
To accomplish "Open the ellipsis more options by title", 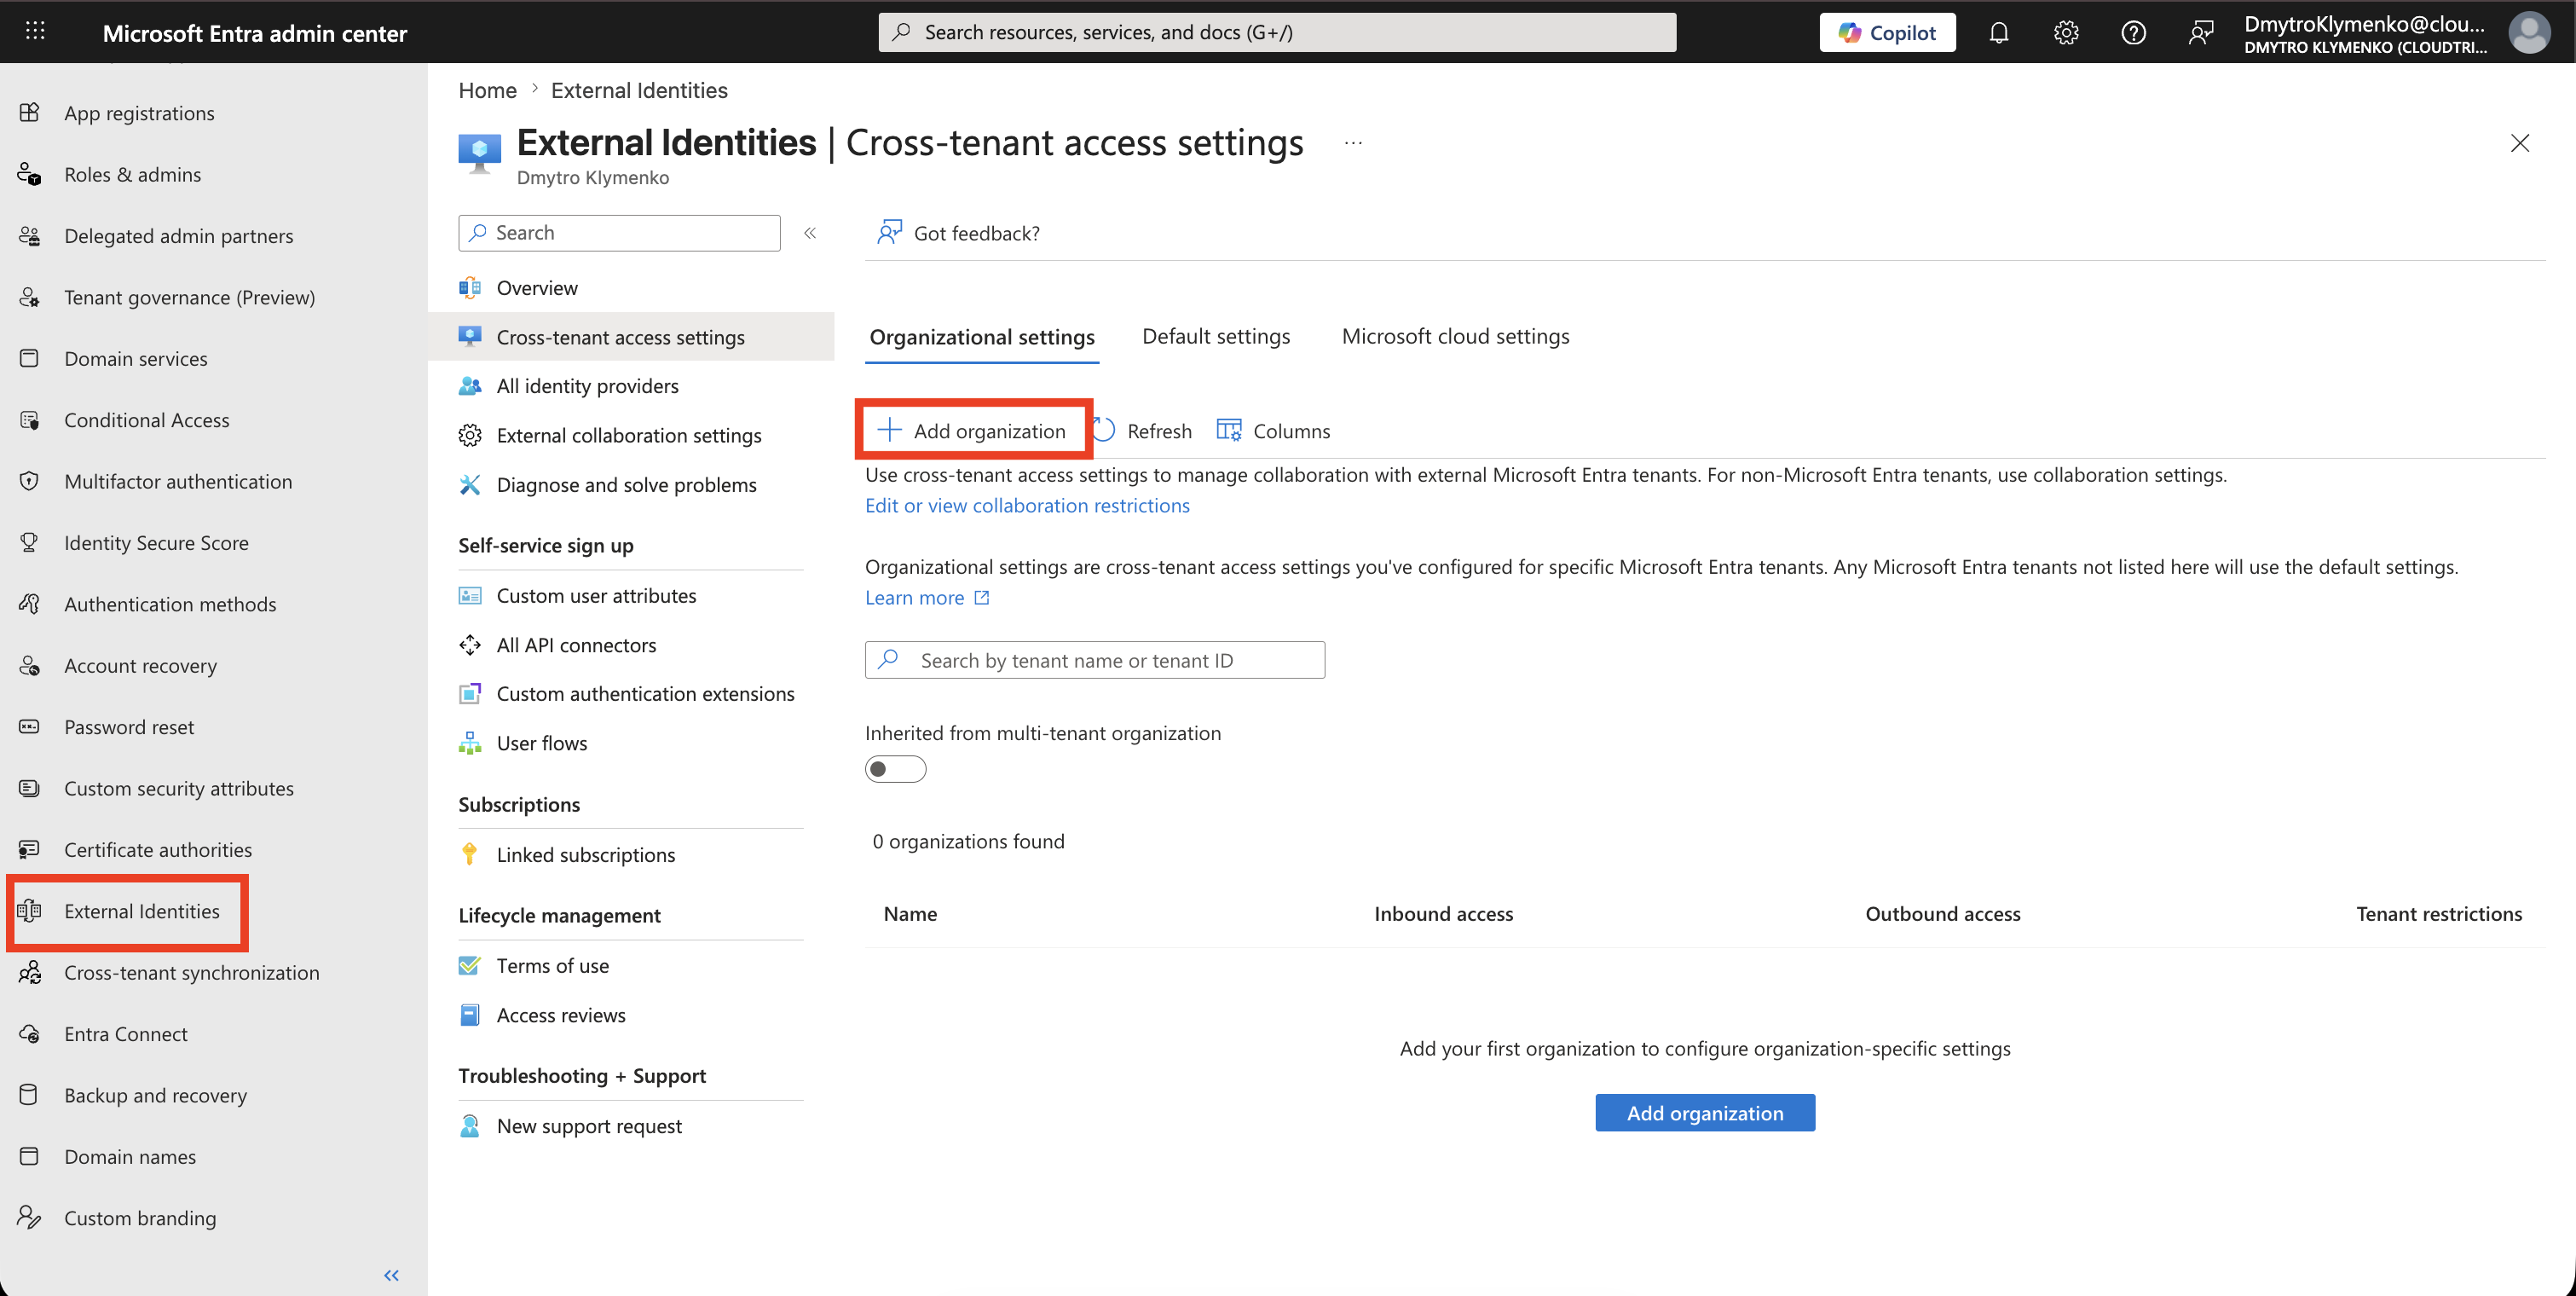I will 1353,143.
